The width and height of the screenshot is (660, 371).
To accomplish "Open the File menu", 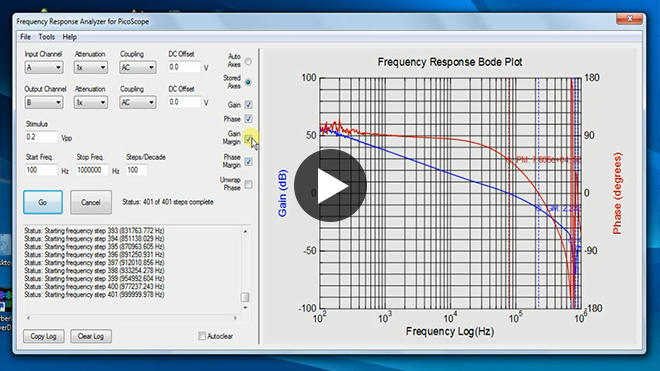I will coord(25,37).
